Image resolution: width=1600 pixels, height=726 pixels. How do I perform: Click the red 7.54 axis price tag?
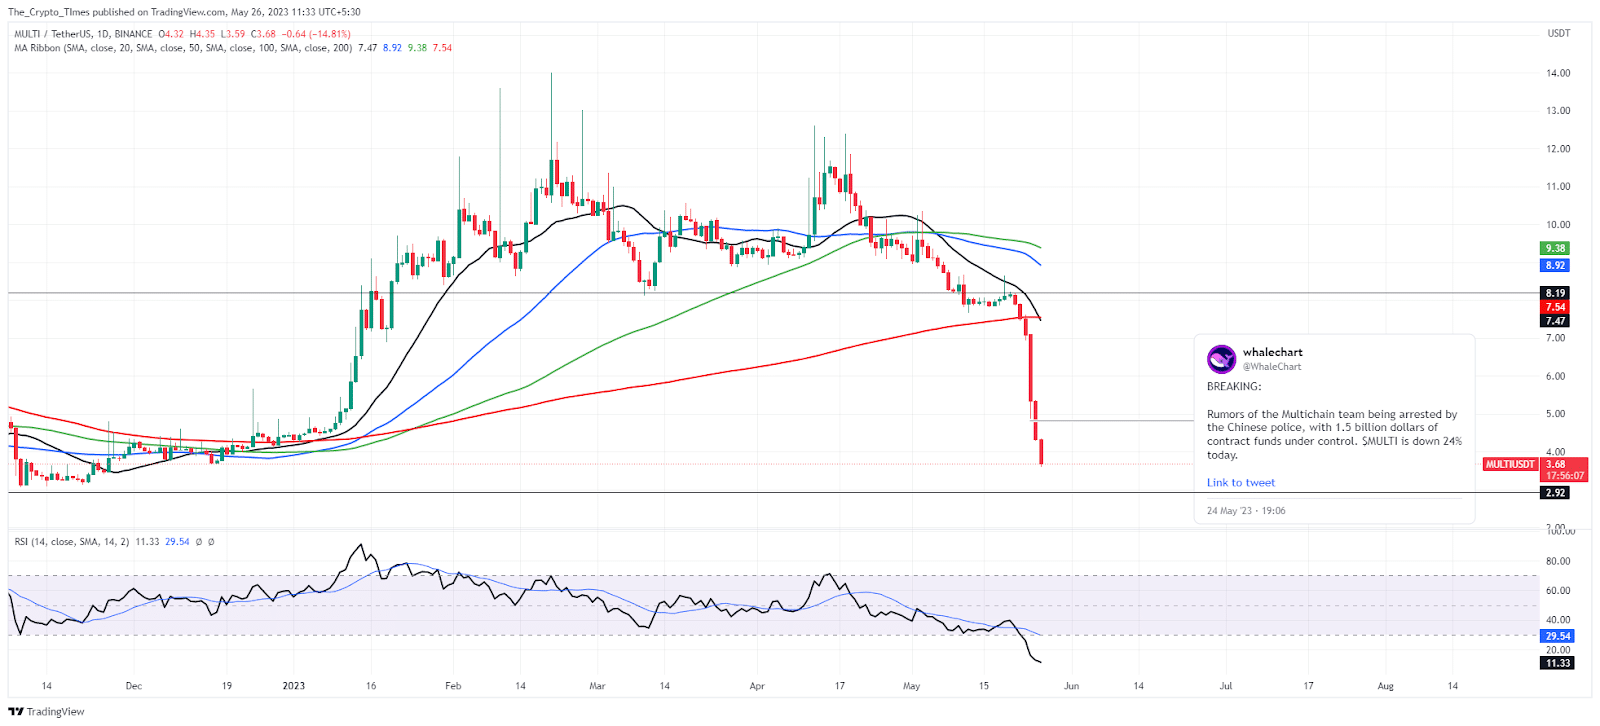point(1556,308)
